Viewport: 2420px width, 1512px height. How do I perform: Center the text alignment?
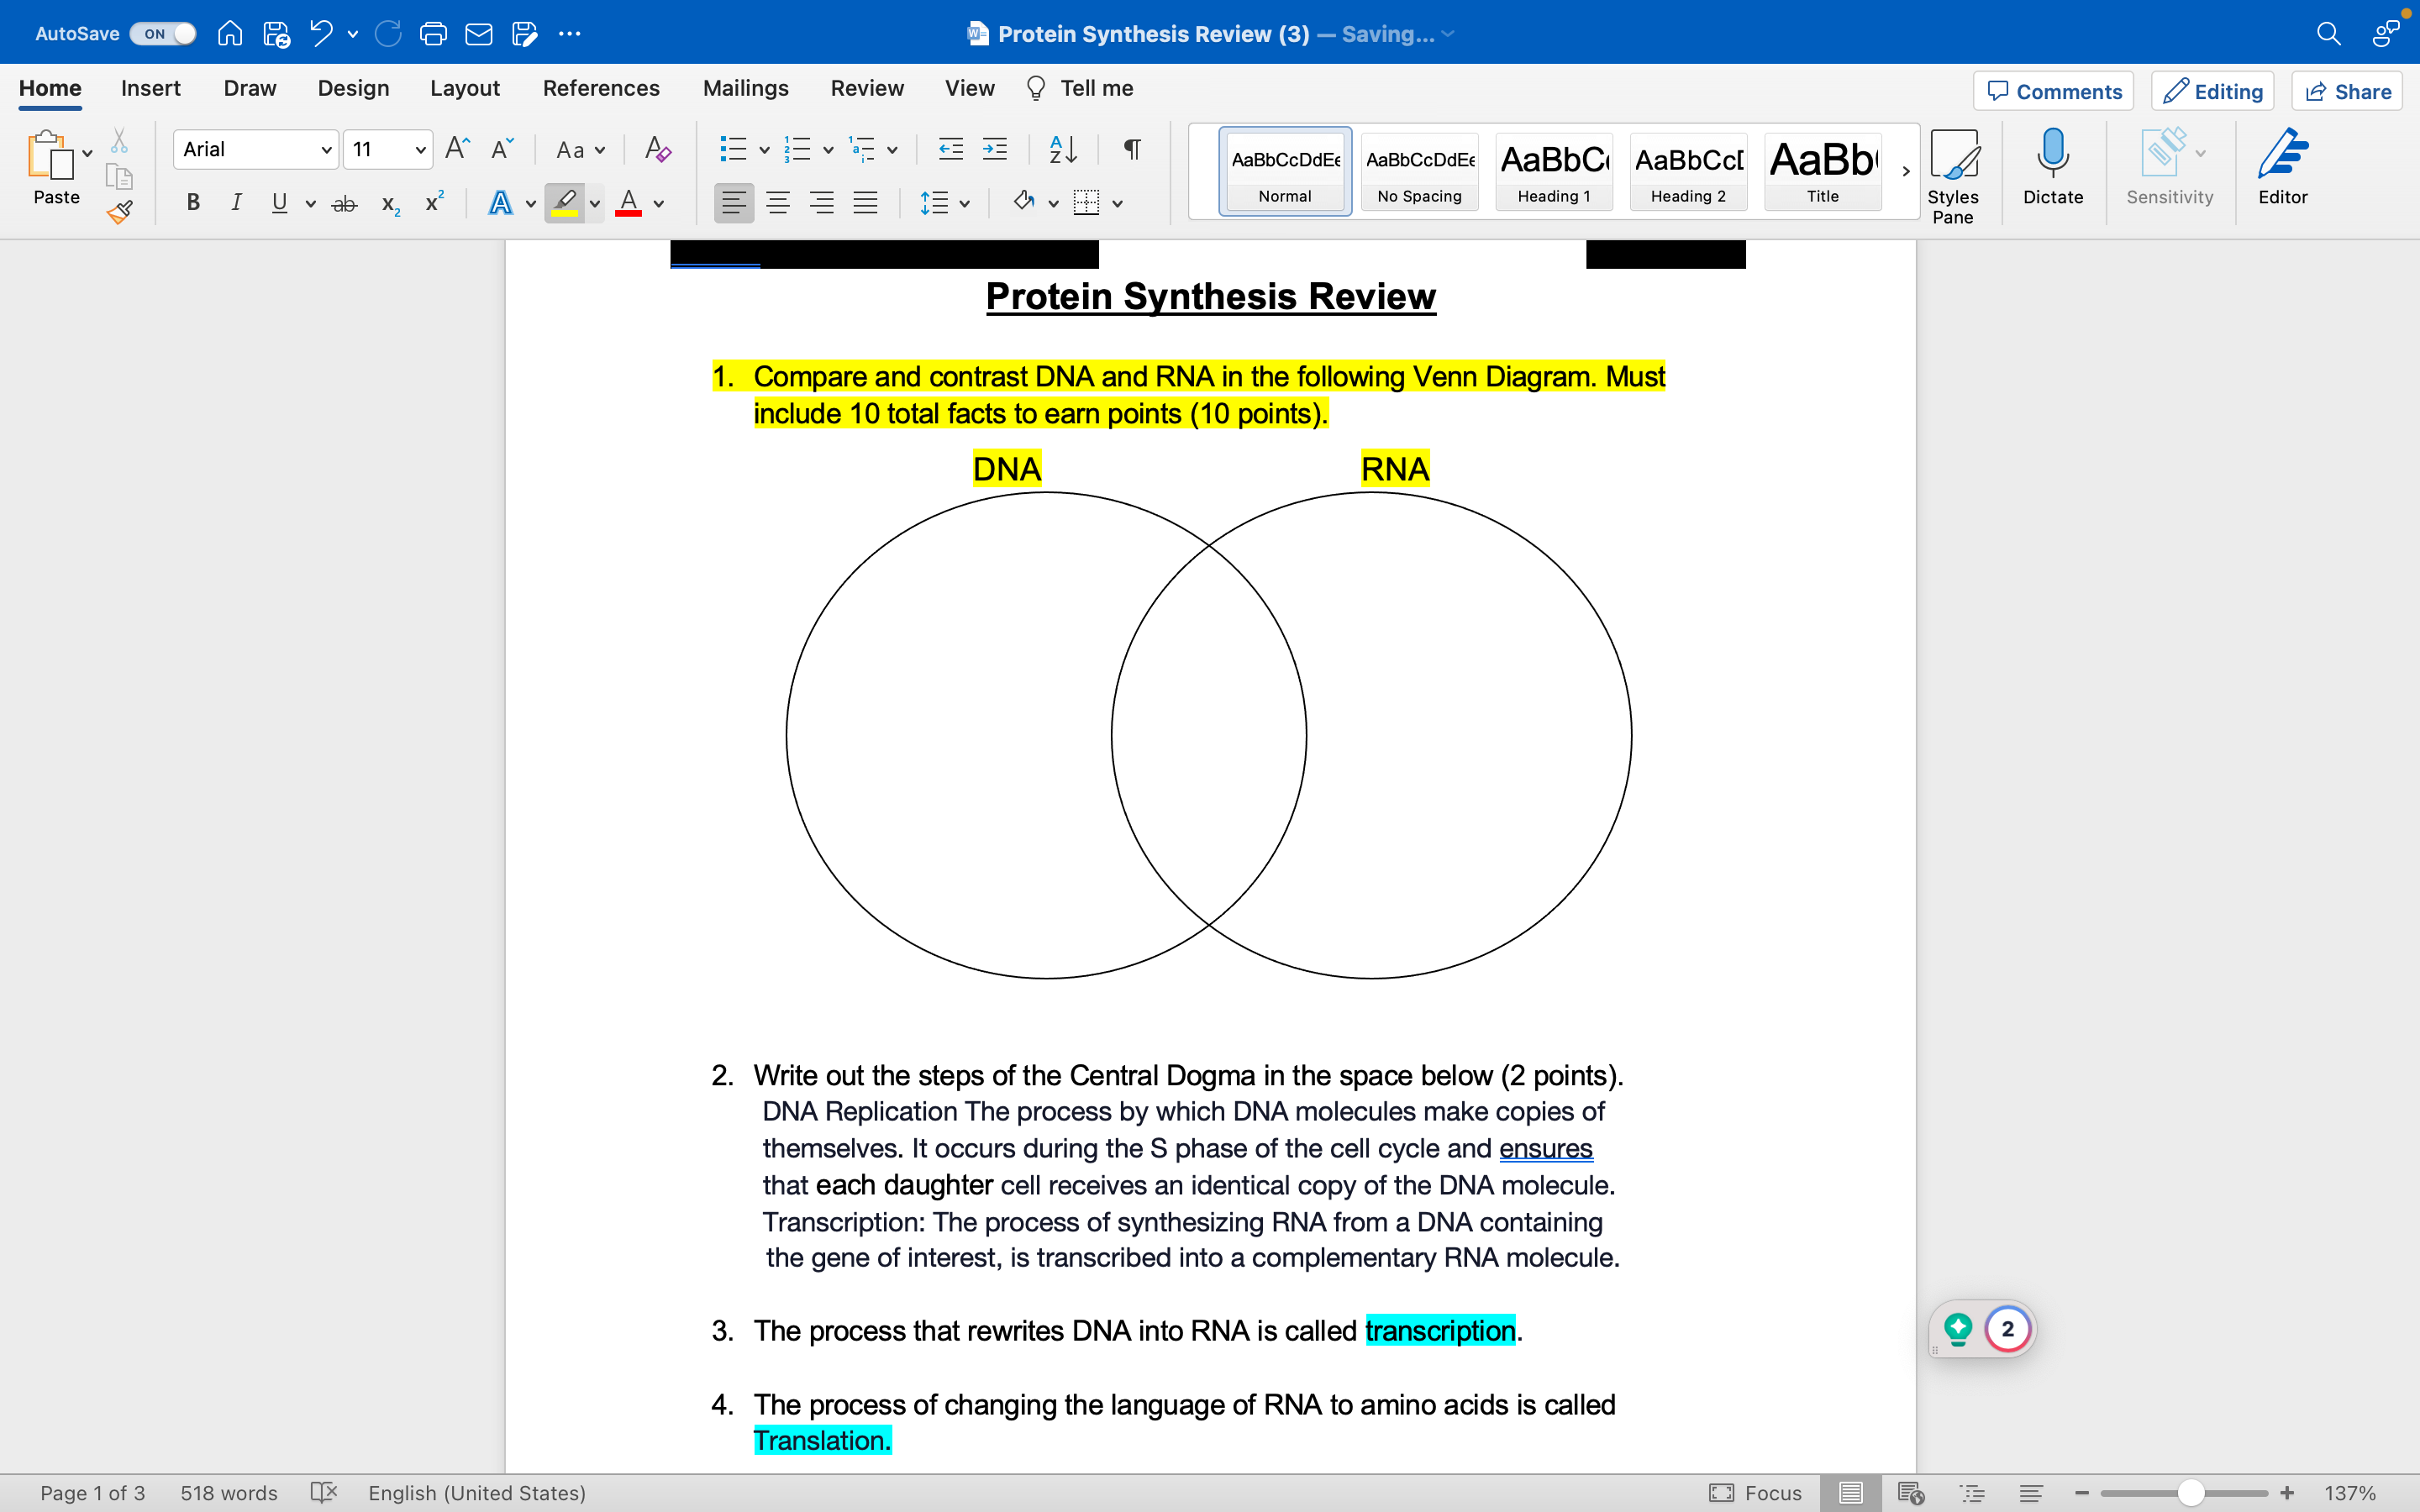[x=778, y=204]
